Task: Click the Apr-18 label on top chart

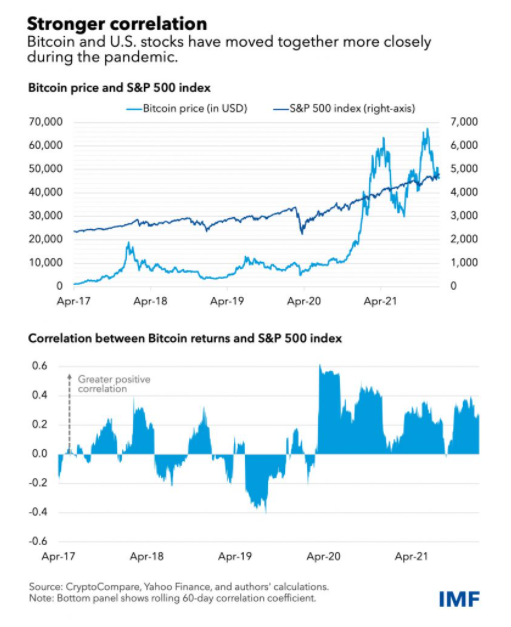Action: click(x=150, y=301)
